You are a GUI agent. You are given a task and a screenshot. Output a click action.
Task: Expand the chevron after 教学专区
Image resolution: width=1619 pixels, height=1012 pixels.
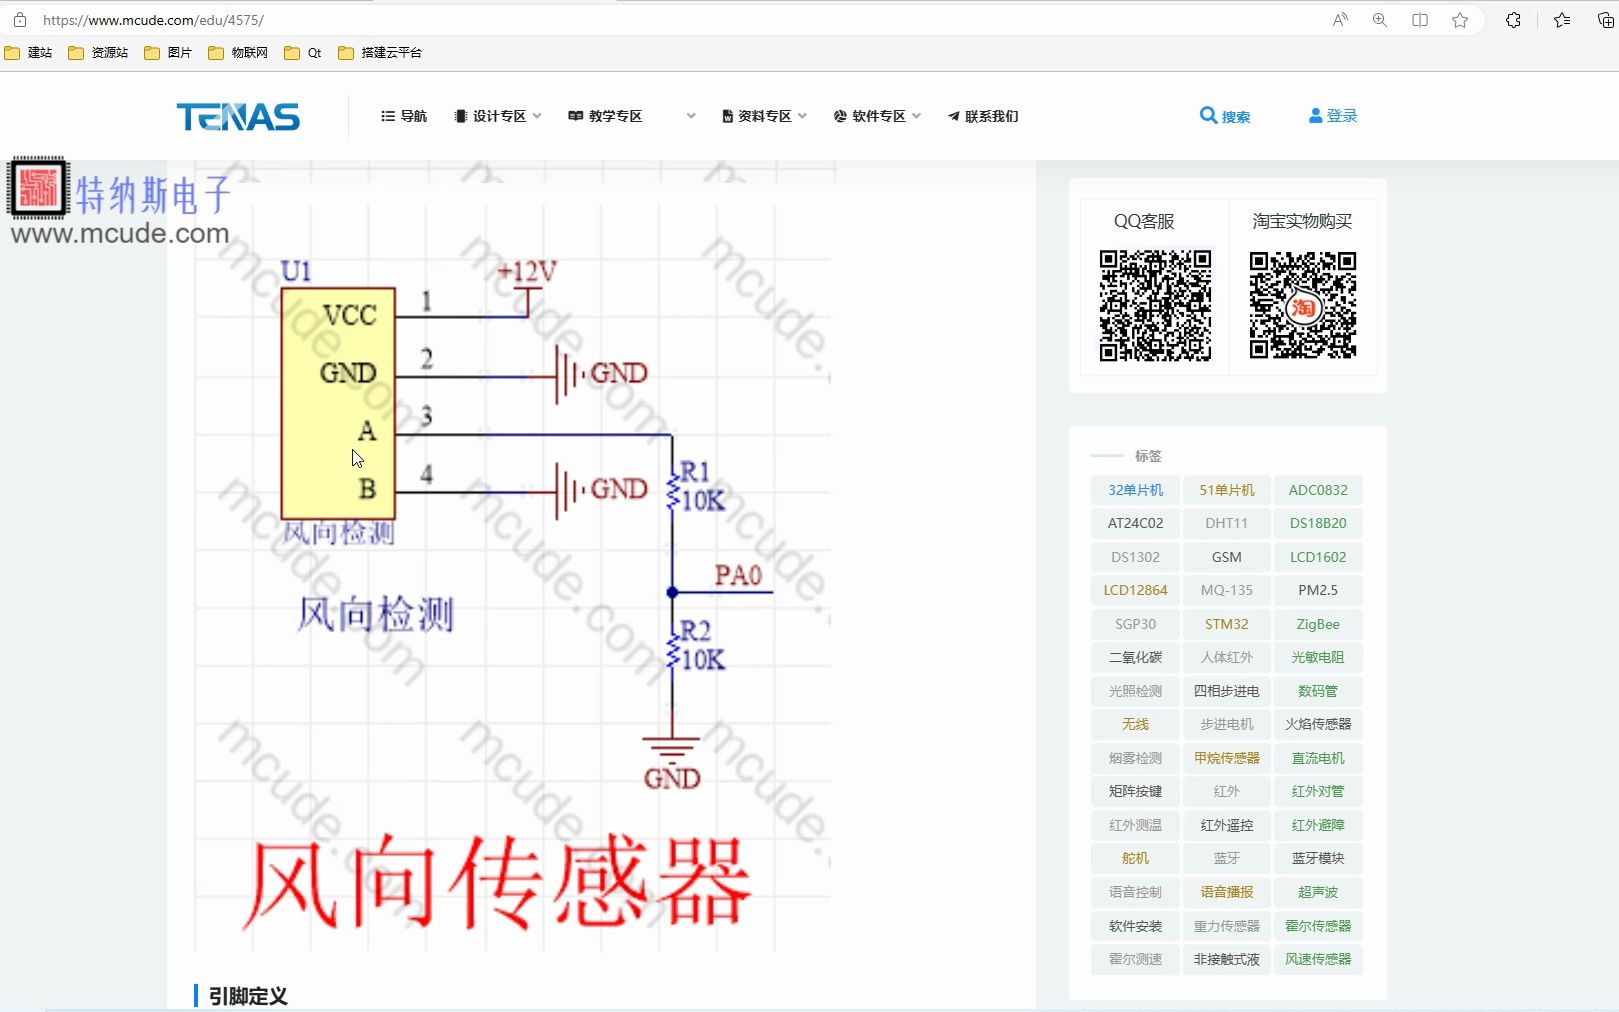[691, 116]
